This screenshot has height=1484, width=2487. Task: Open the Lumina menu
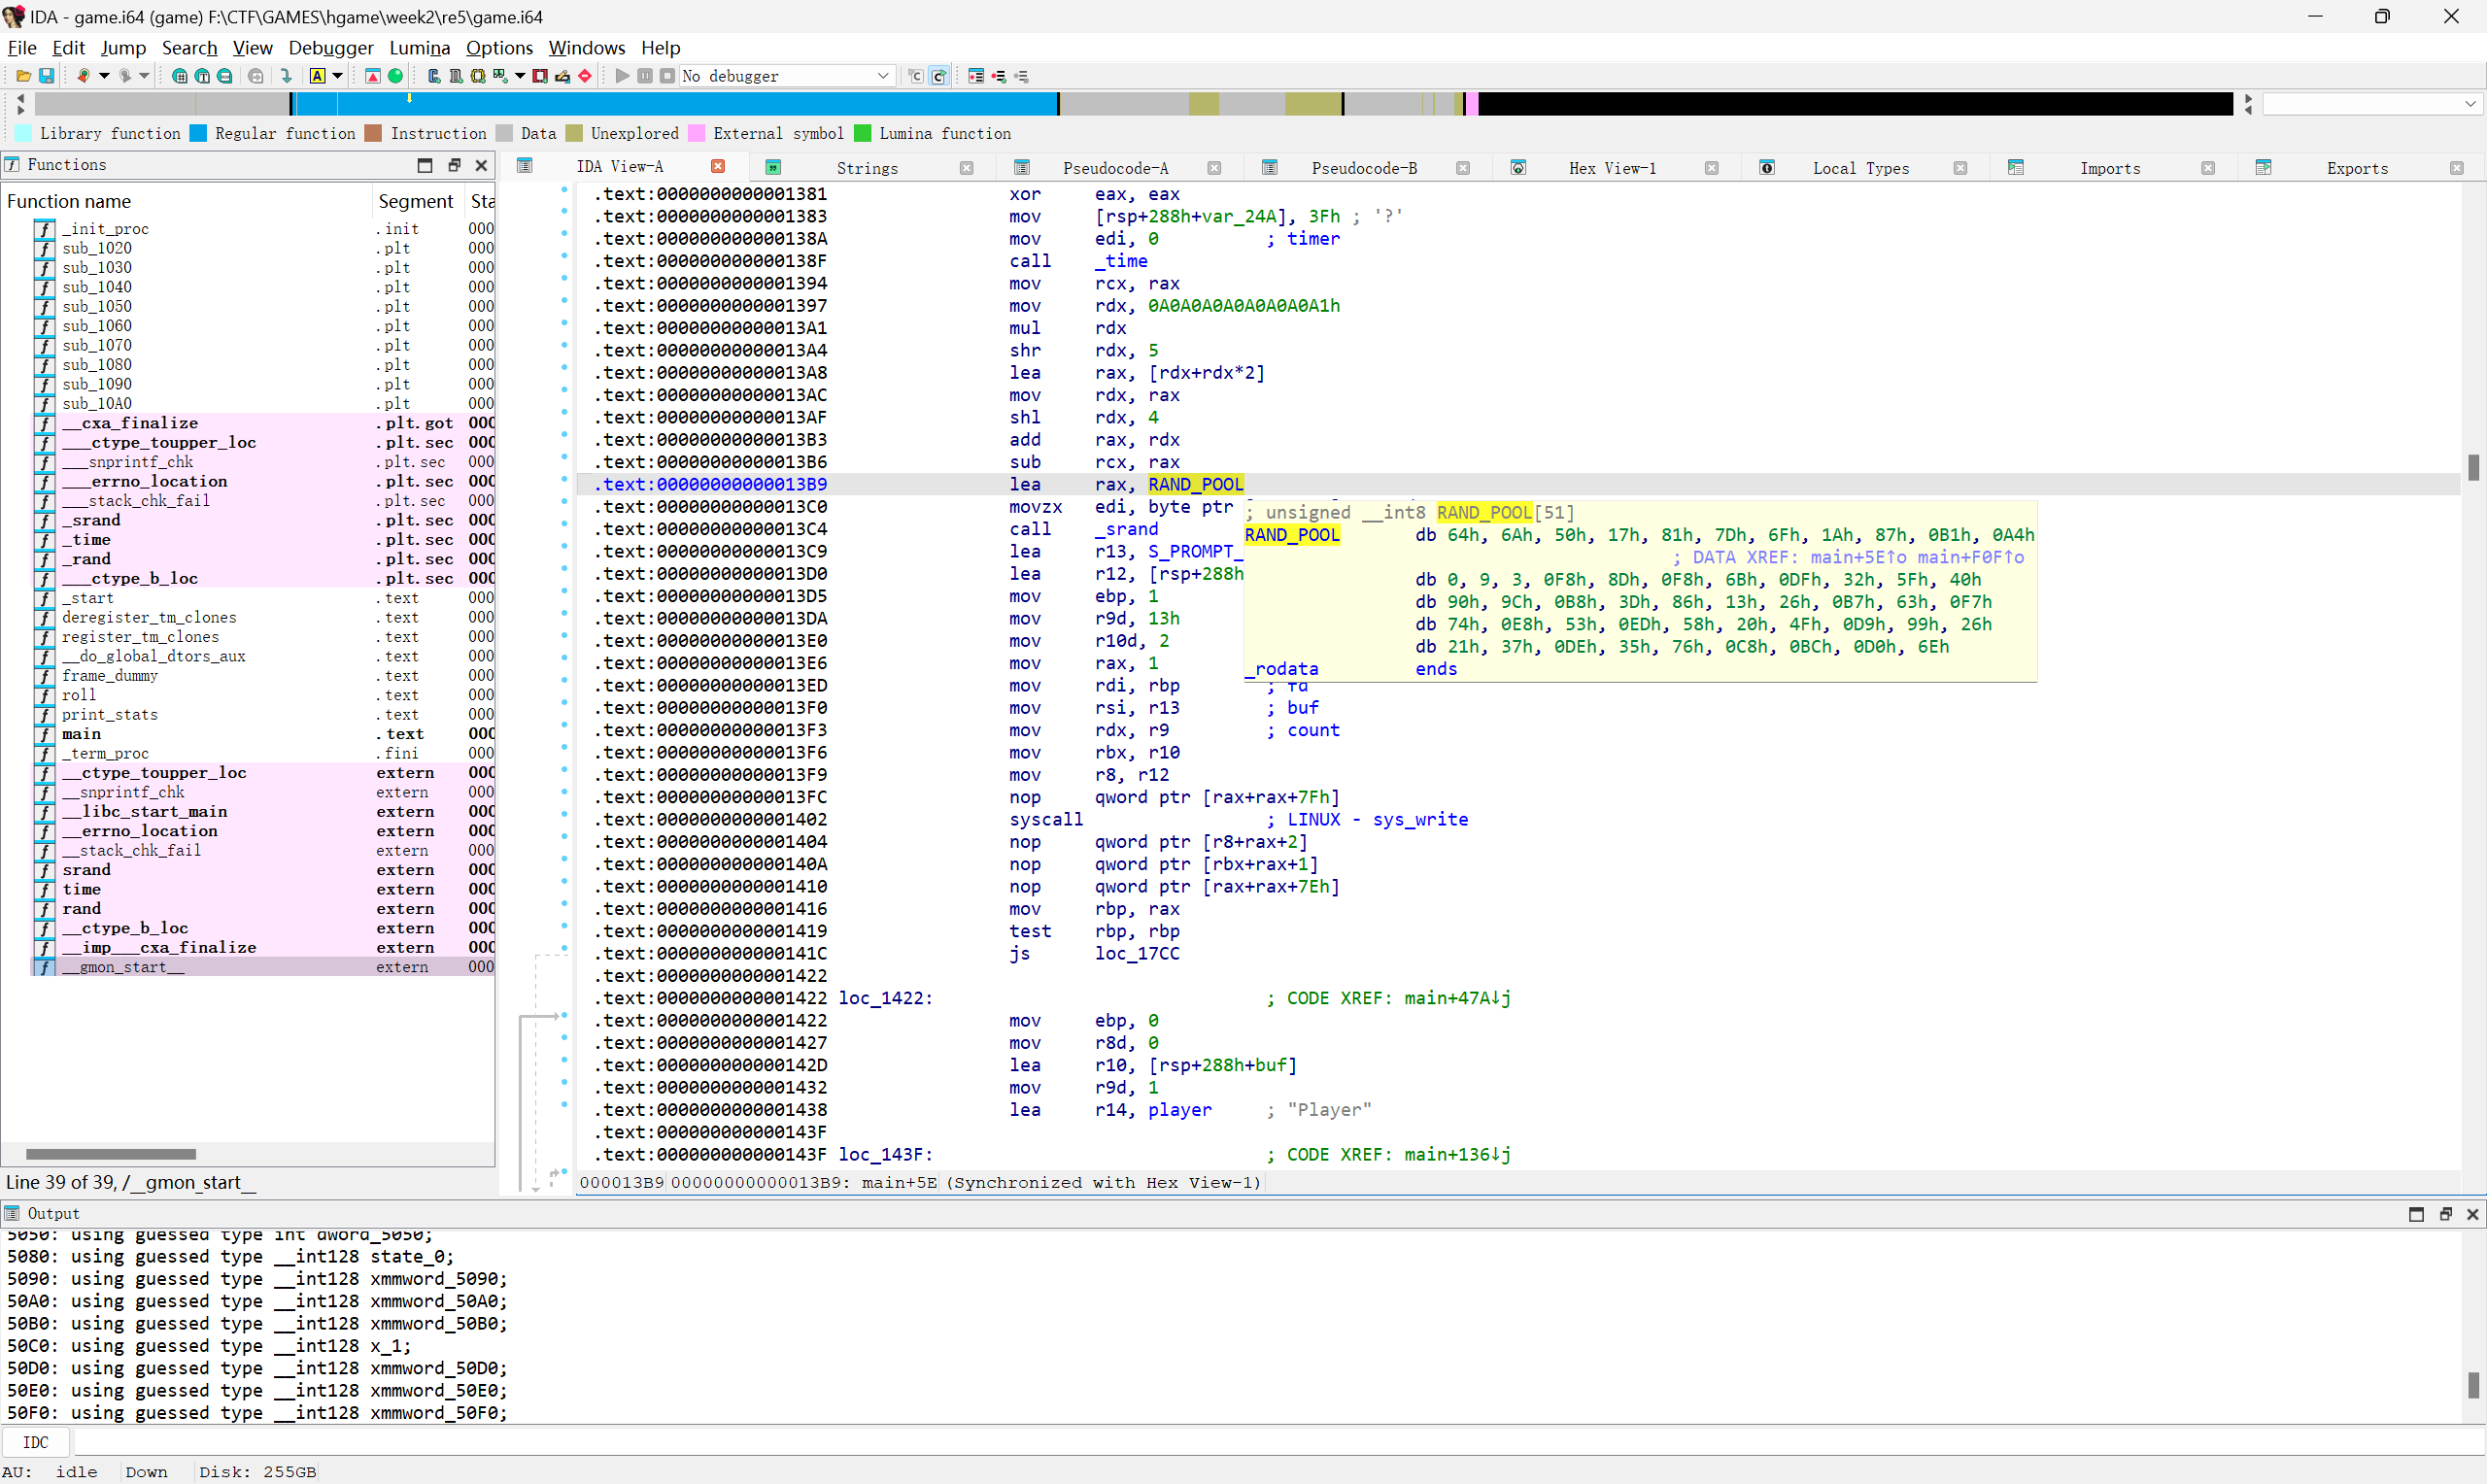coord(419,47)
